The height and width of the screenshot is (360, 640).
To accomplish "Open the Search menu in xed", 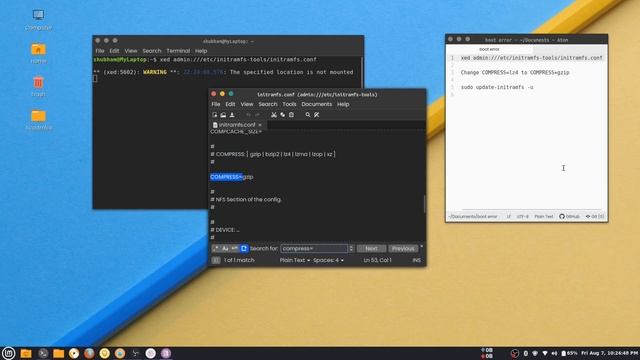I will [x=268, y=104].
